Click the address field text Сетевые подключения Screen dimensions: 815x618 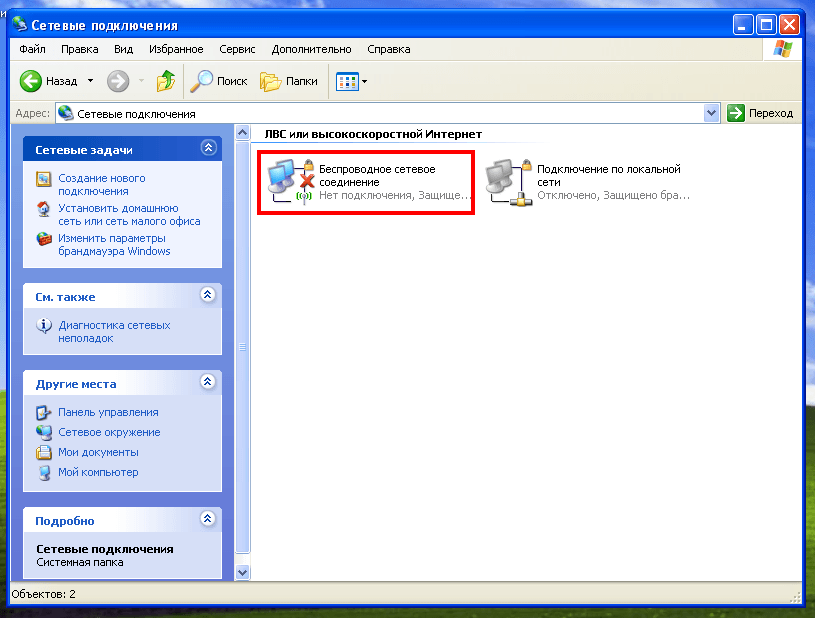tap(136, 114)
